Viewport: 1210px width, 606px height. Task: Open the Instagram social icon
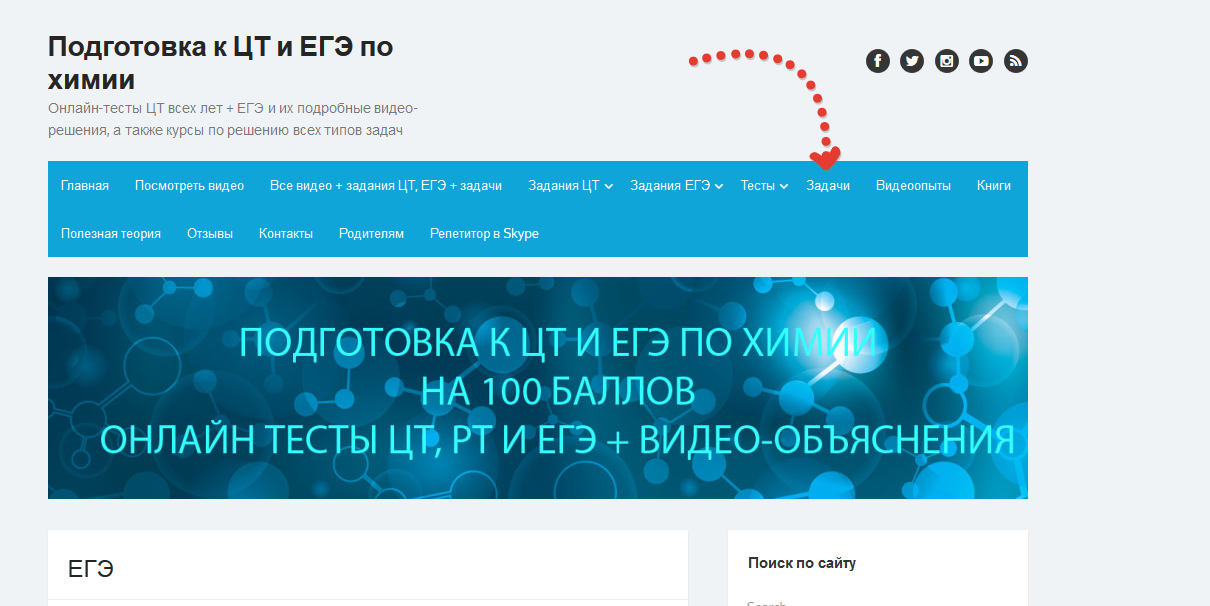point(947,61)
